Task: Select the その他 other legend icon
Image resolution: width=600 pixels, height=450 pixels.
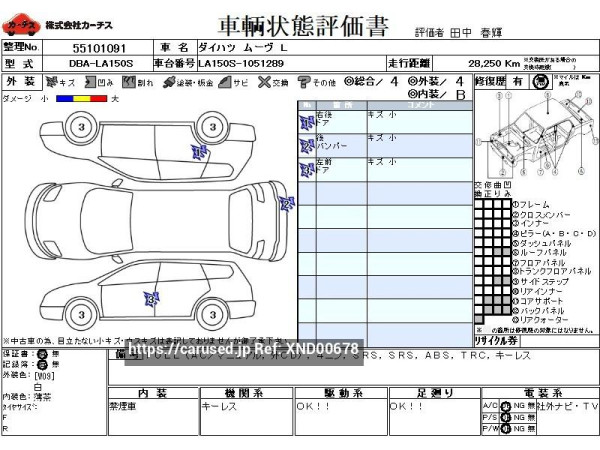Action: coord(304,82)
